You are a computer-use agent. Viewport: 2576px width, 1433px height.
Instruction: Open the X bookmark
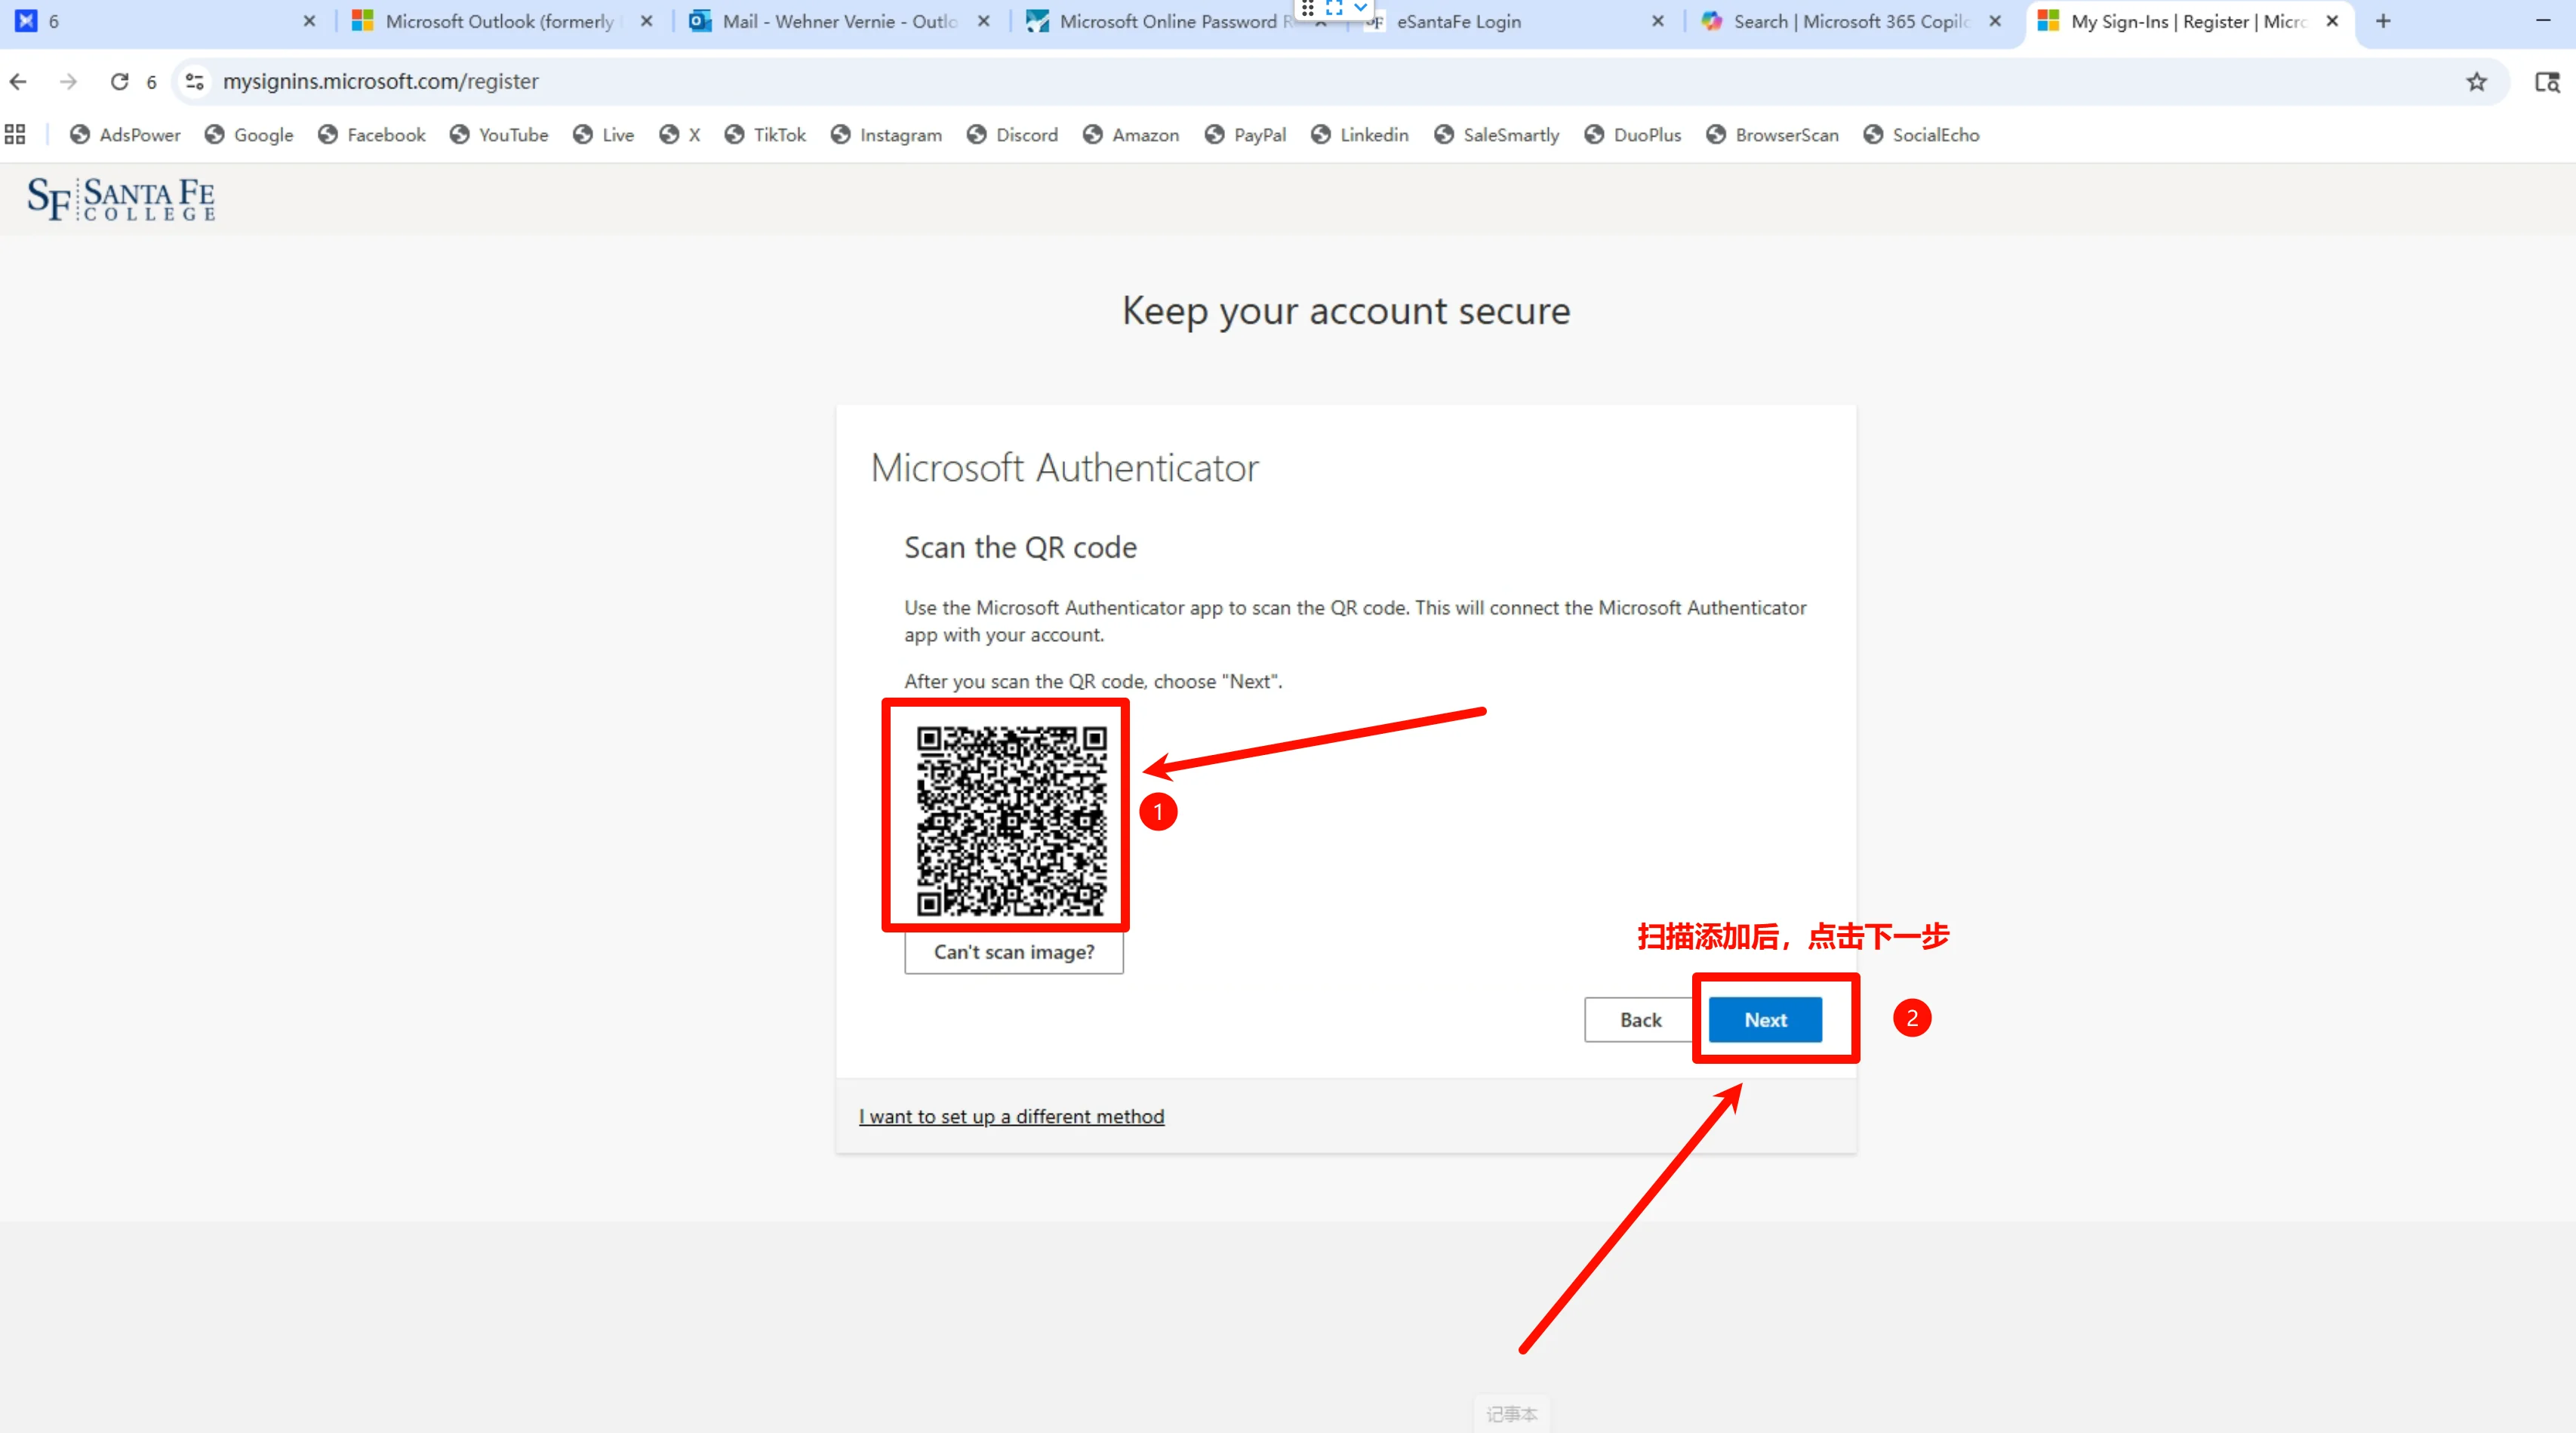click(x=680, y=134)
